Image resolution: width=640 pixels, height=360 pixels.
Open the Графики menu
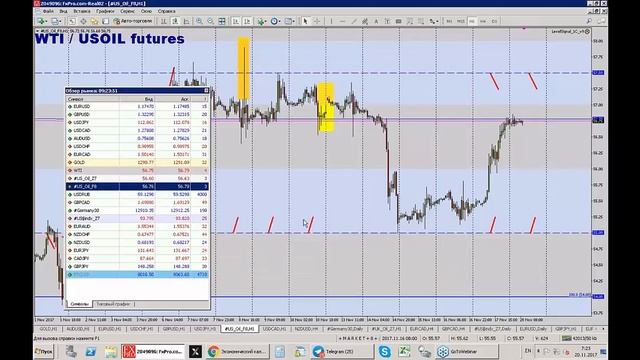pos(105,11)
